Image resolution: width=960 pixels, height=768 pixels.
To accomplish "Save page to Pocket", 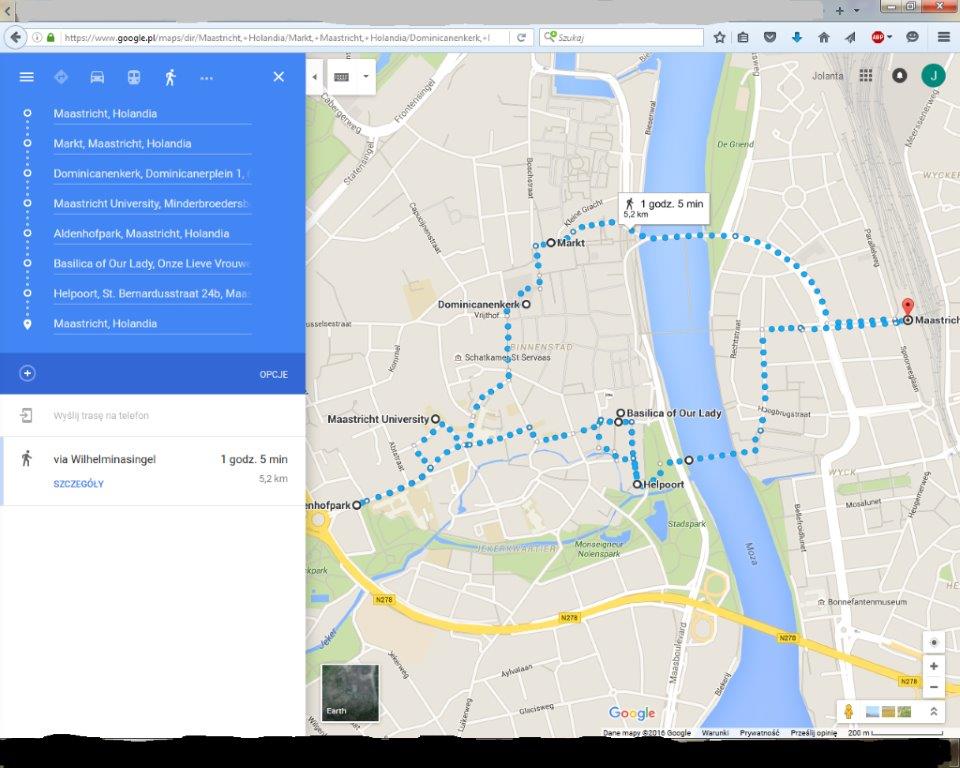I will 770,37.
